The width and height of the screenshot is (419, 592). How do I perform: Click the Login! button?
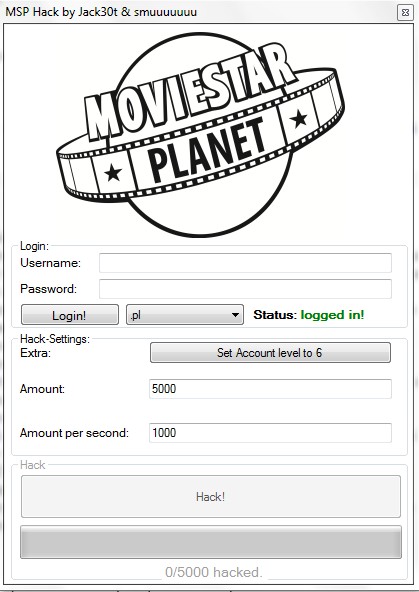[70, 315]
